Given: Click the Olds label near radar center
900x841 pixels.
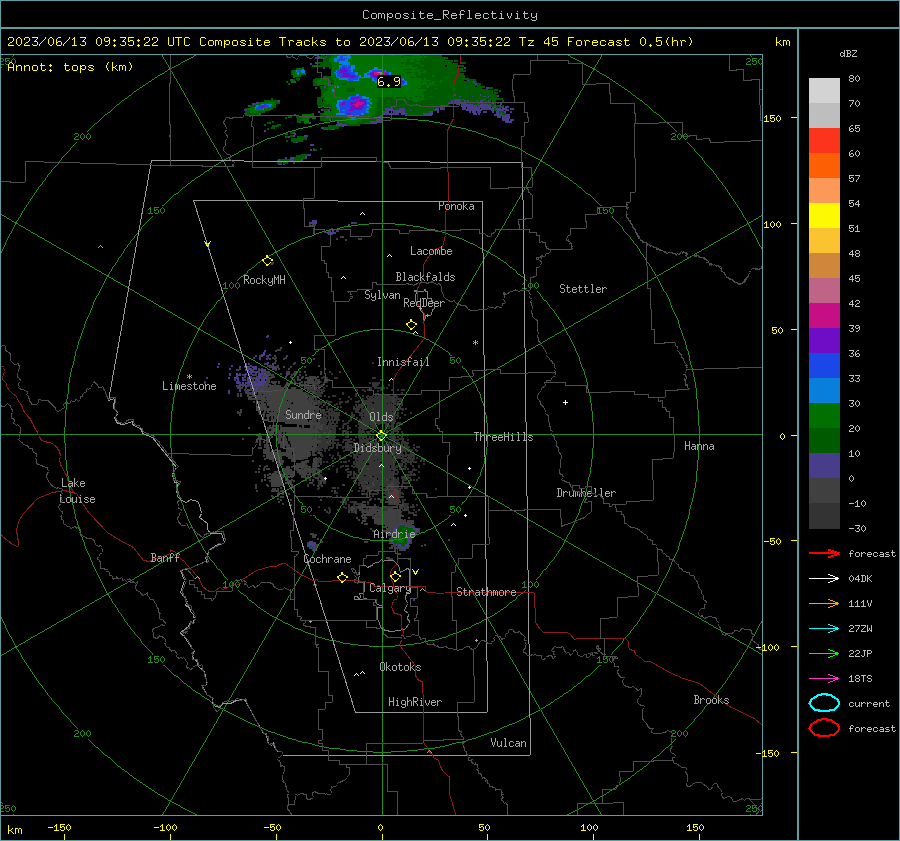Looking at the screenshot, I should click(x=381, y=417).
